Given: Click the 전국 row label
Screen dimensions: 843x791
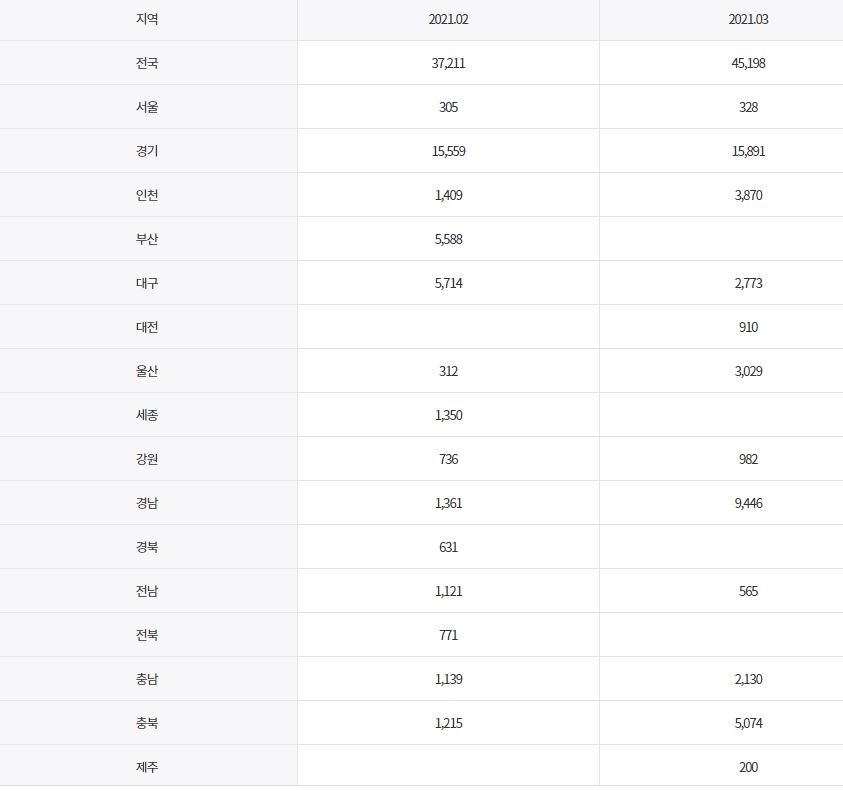Looking at the screenshot, I should click(147, 63).
